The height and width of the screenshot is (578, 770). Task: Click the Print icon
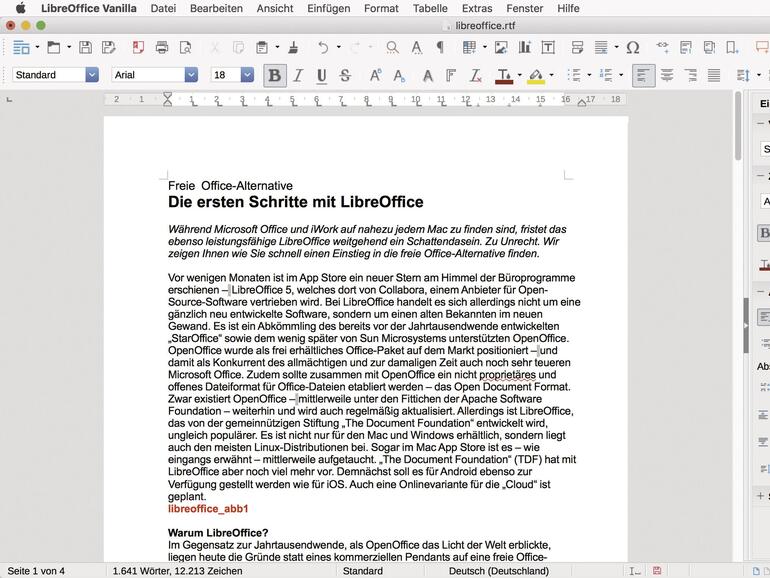point(162,48)
